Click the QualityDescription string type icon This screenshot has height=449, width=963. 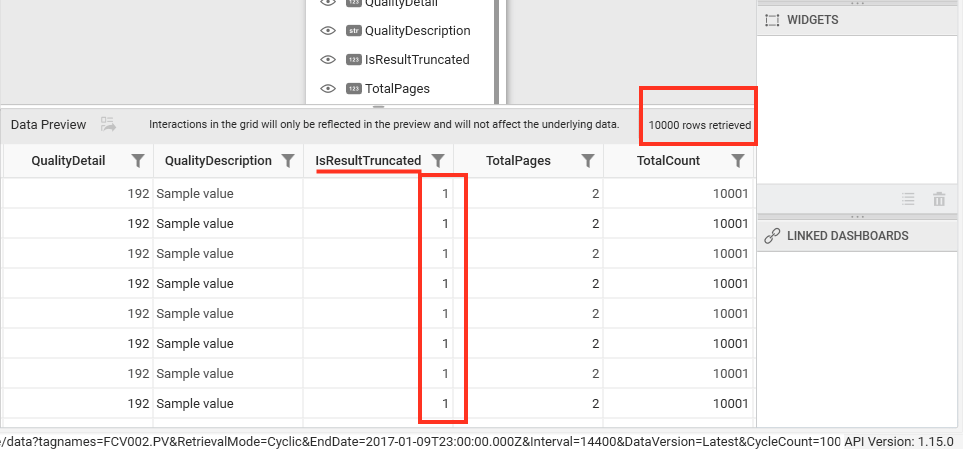tap(353, 31)
